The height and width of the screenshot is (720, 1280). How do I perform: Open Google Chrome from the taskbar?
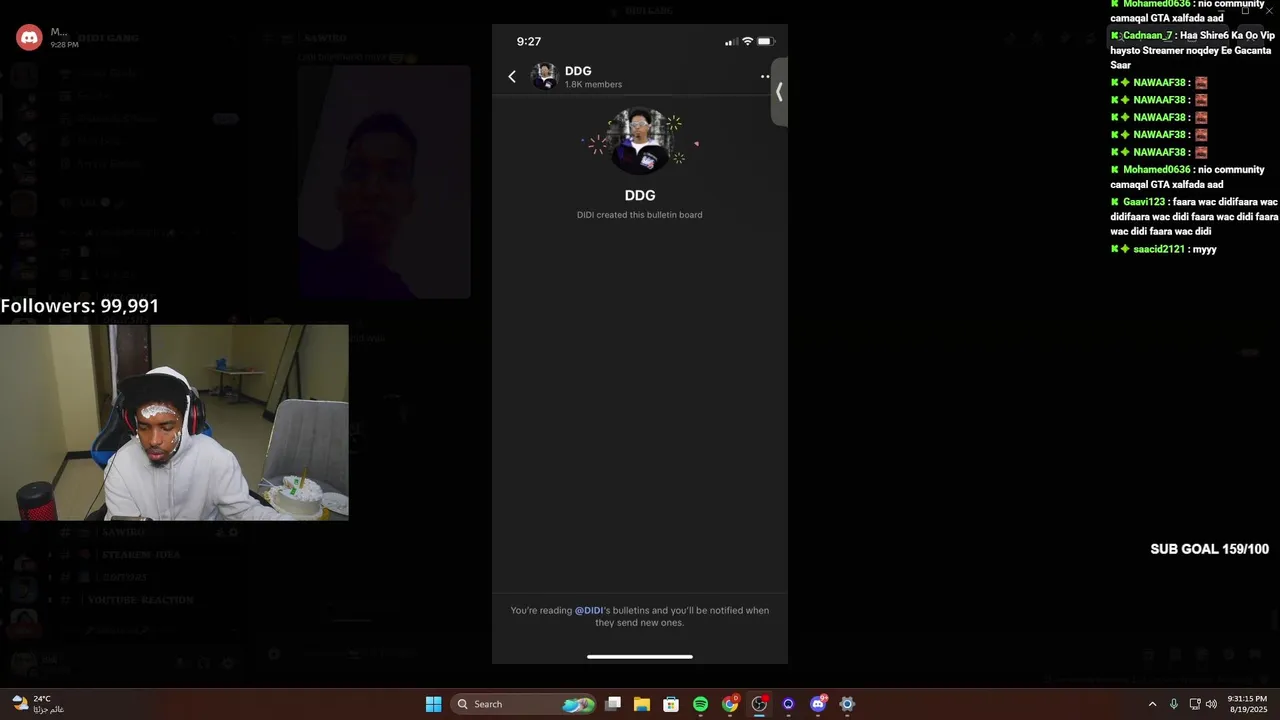pos(730,704)
